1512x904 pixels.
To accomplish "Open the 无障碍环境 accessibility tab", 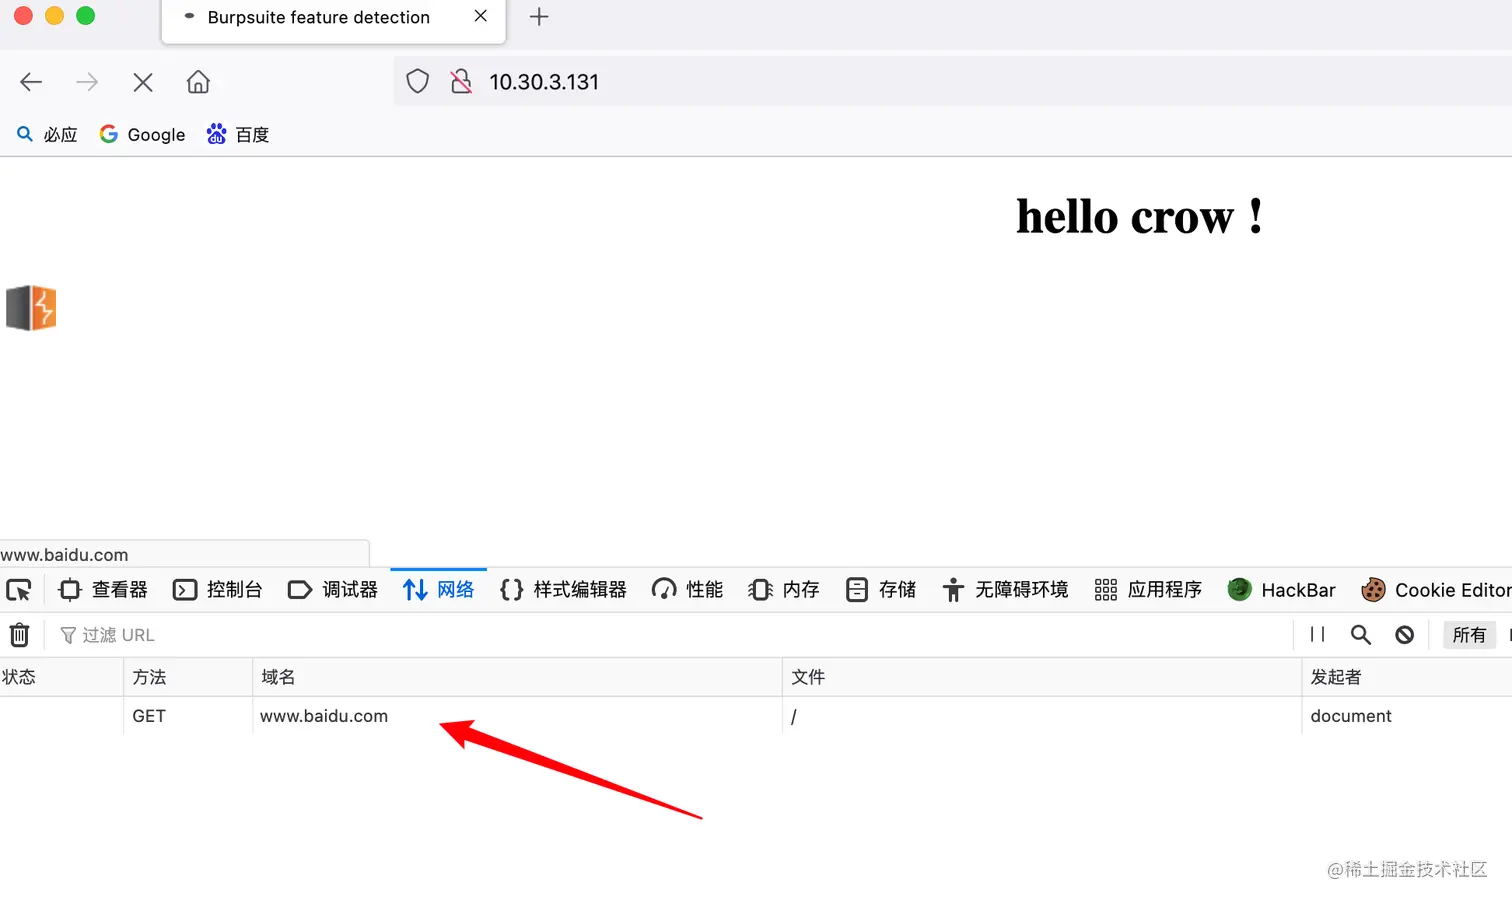I will [x=1005, y=590].
